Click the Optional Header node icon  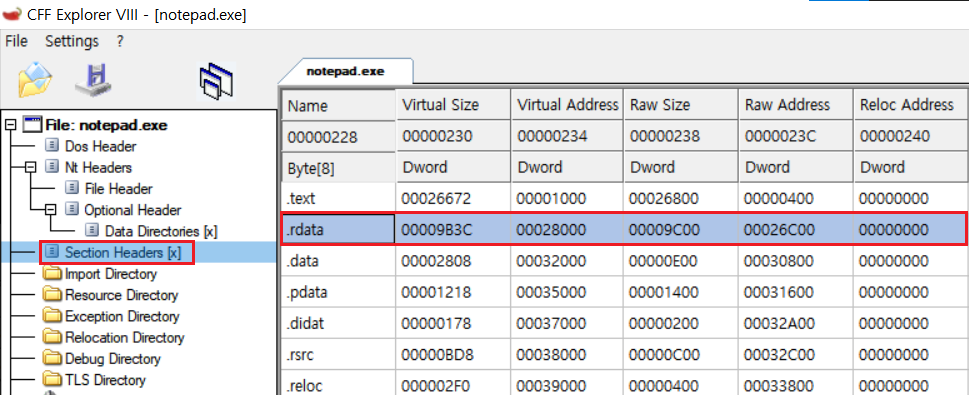click(x=73, y=210)
